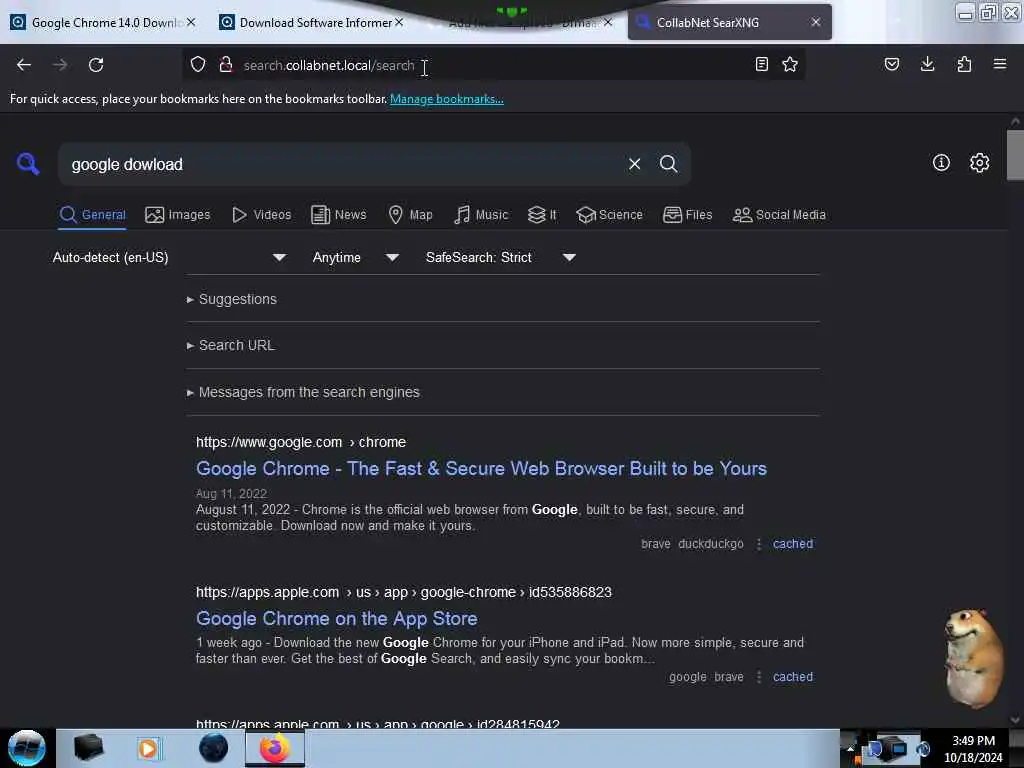Click Firefox icon in taskbar
Viewport: 1024px width, 768px height.
tap(275, 748)
